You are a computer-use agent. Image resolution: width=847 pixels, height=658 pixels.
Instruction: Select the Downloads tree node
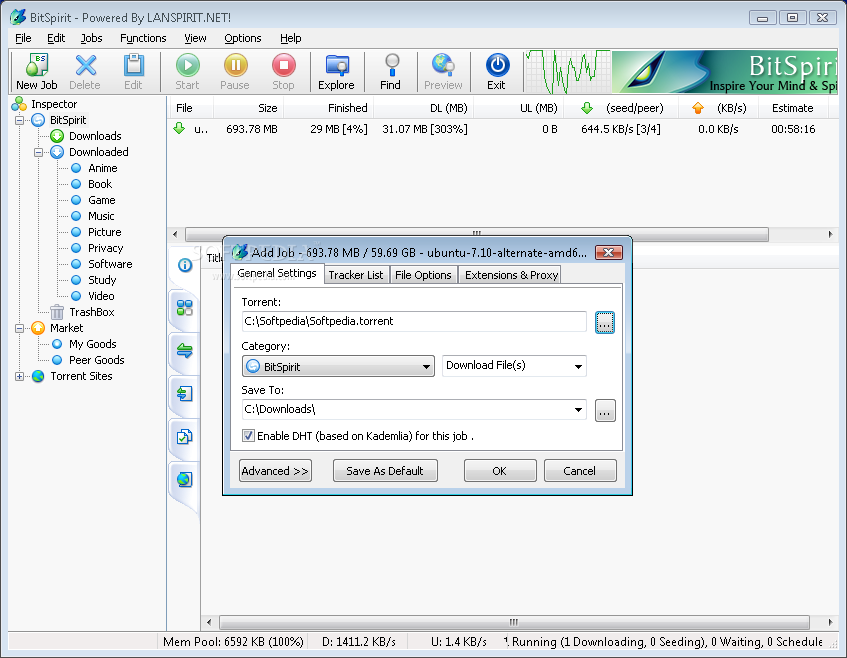click(95, 136)
